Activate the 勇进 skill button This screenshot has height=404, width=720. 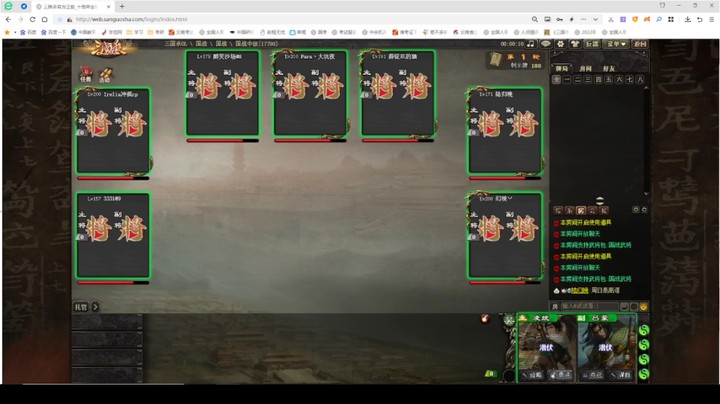pos(561,375)
